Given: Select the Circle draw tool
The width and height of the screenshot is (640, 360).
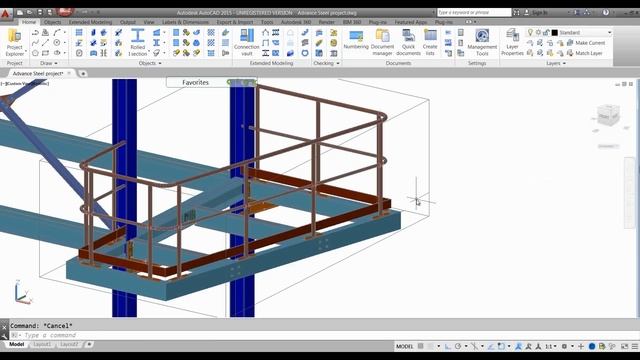Looking at the screenshot, I should (57, 42).
